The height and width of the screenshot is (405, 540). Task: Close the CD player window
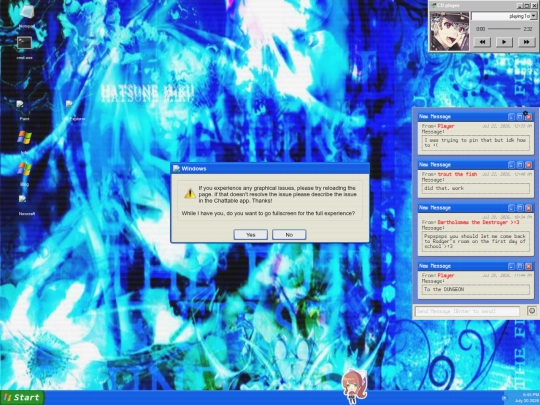534,6
